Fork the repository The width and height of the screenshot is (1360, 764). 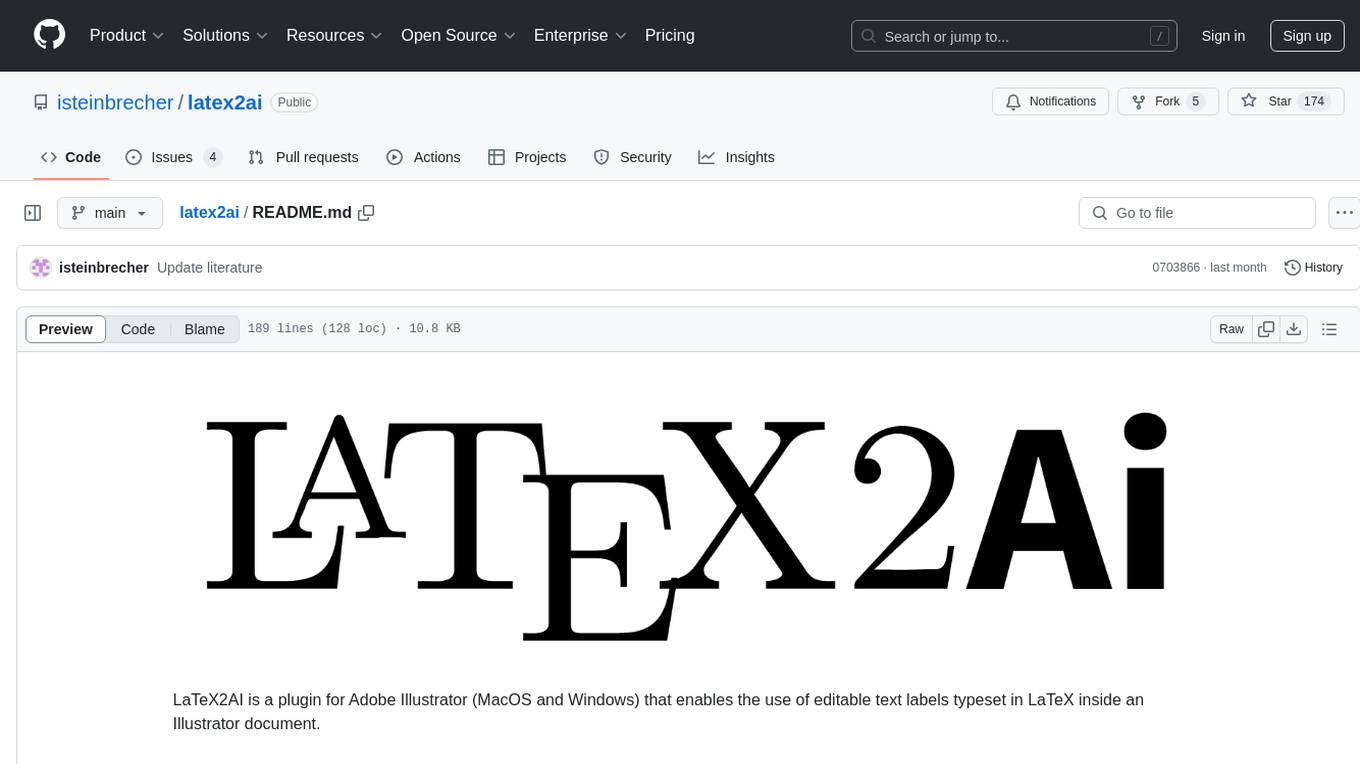tap(1168, 101)
